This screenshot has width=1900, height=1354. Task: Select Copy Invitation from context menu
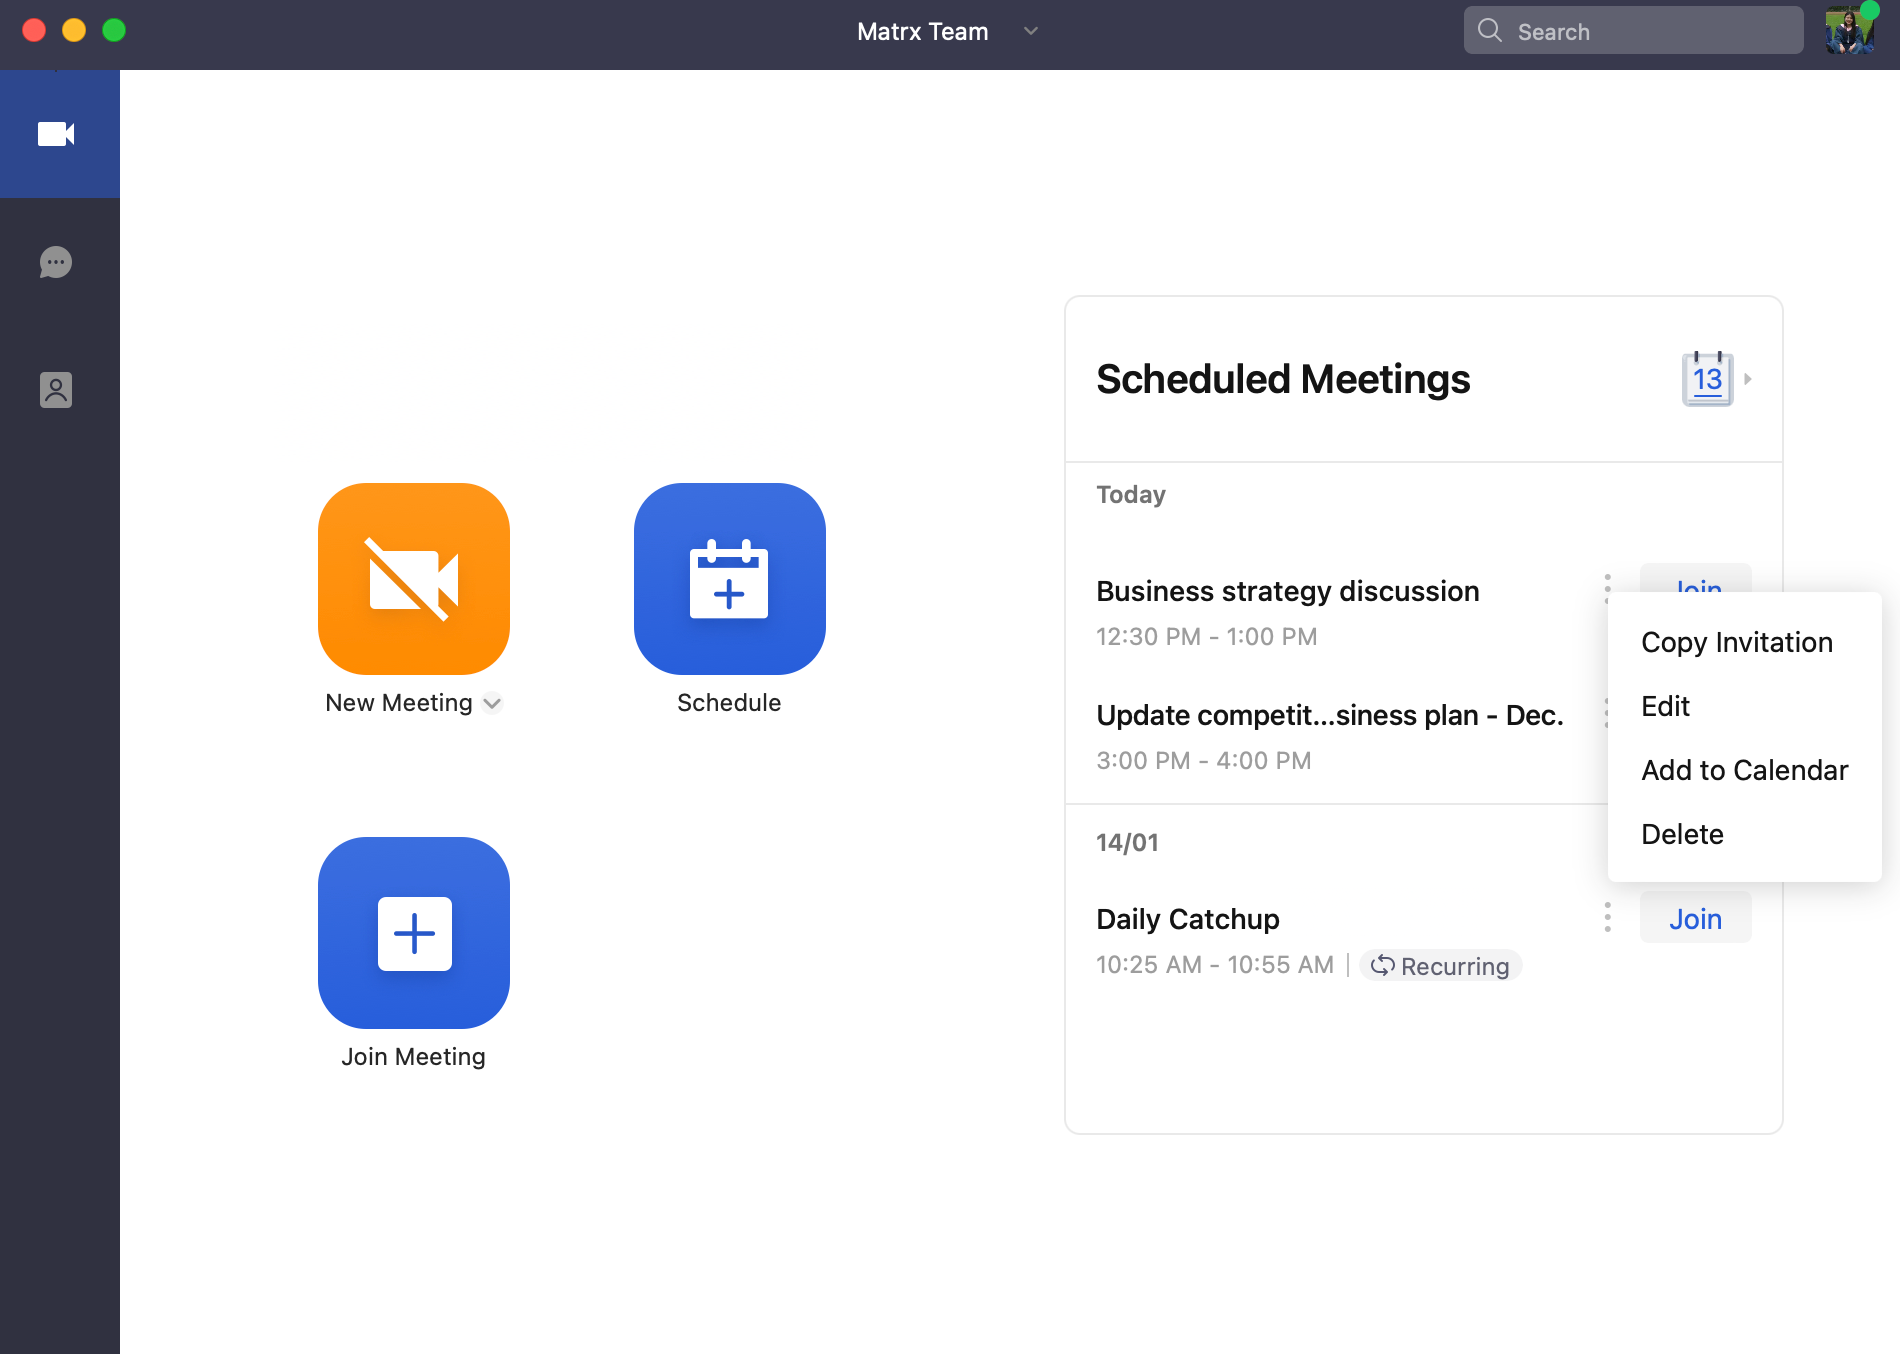[x=1736, y=642]
